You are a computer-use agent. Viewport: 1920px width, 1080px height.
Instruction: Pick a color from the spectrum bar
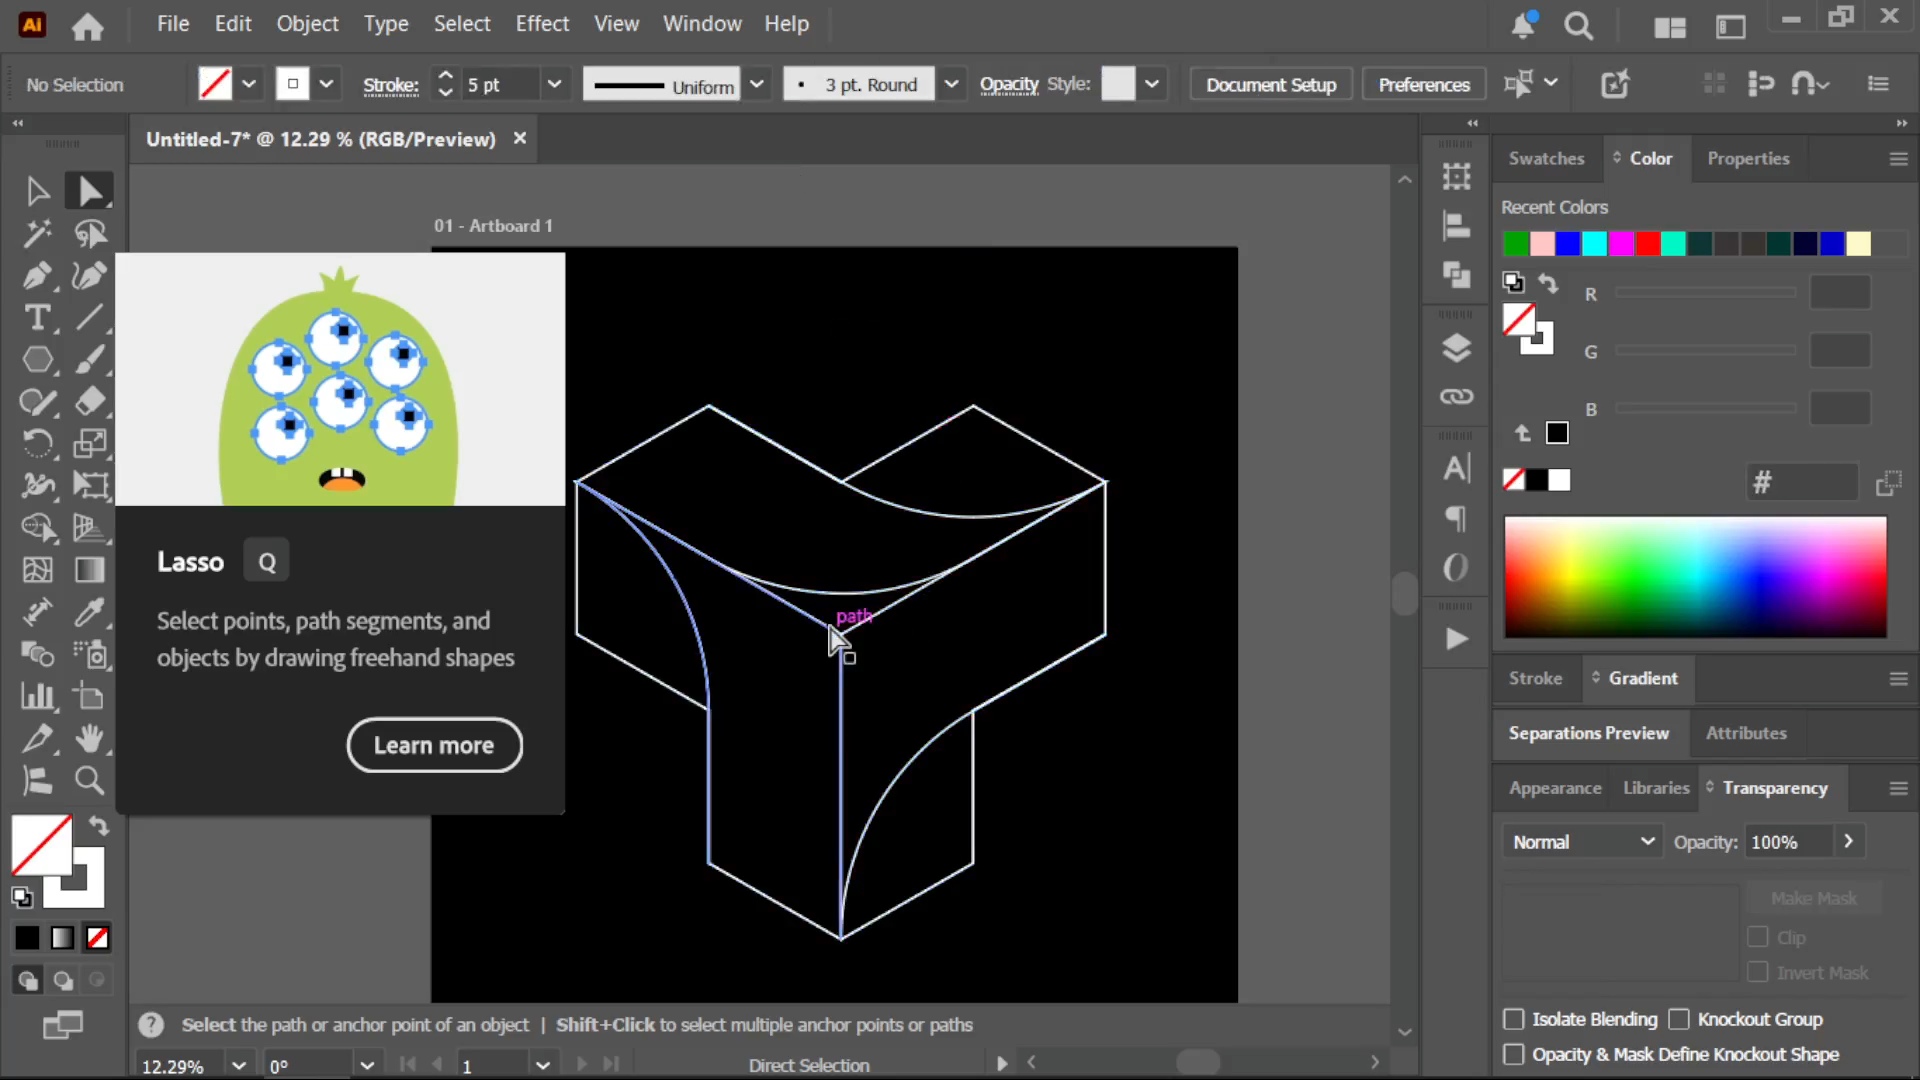(1695, 577)
